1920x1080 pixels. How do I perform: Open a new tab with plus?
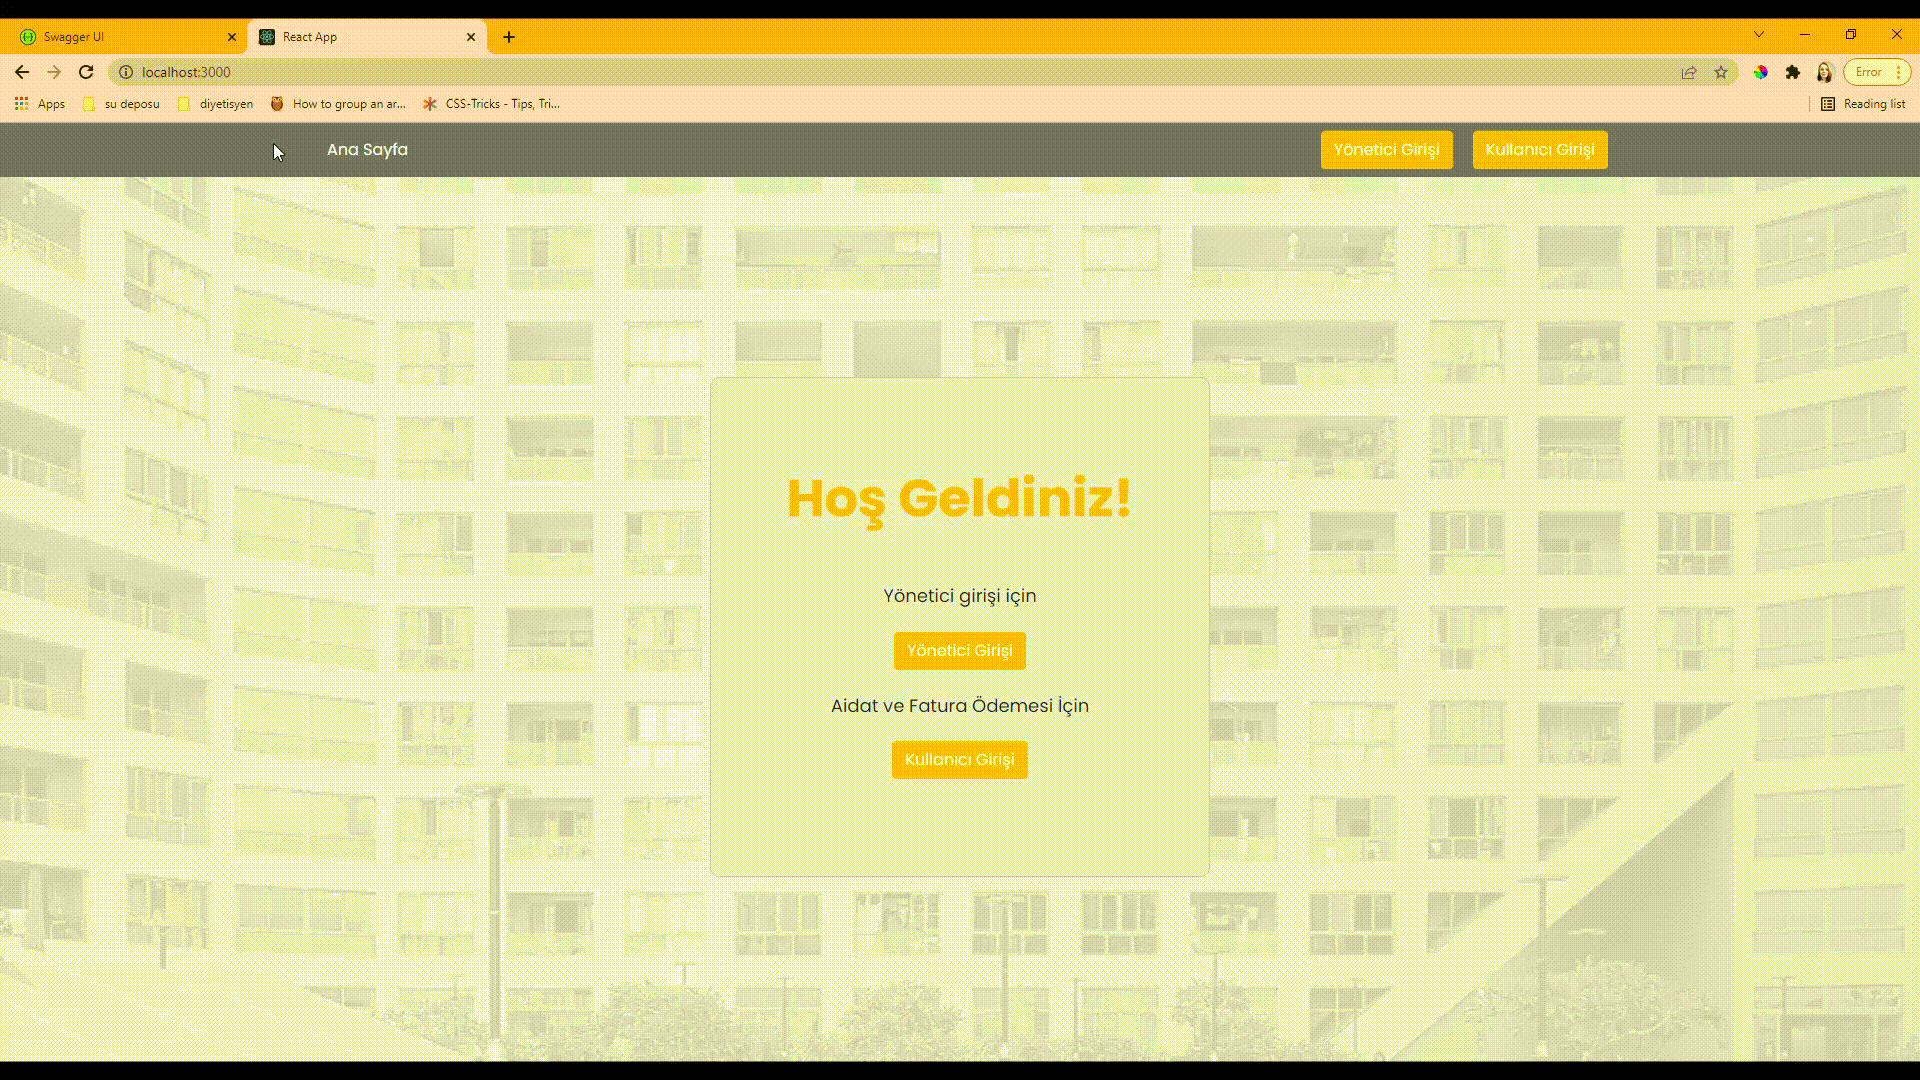[x=509, y=37]
